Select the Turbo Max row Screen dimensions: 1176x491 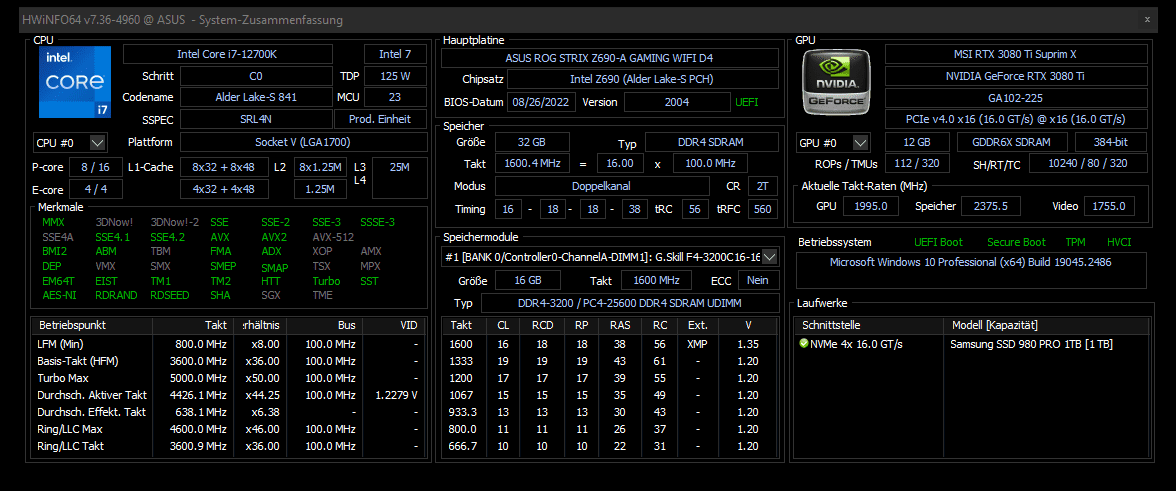(230, 378)
